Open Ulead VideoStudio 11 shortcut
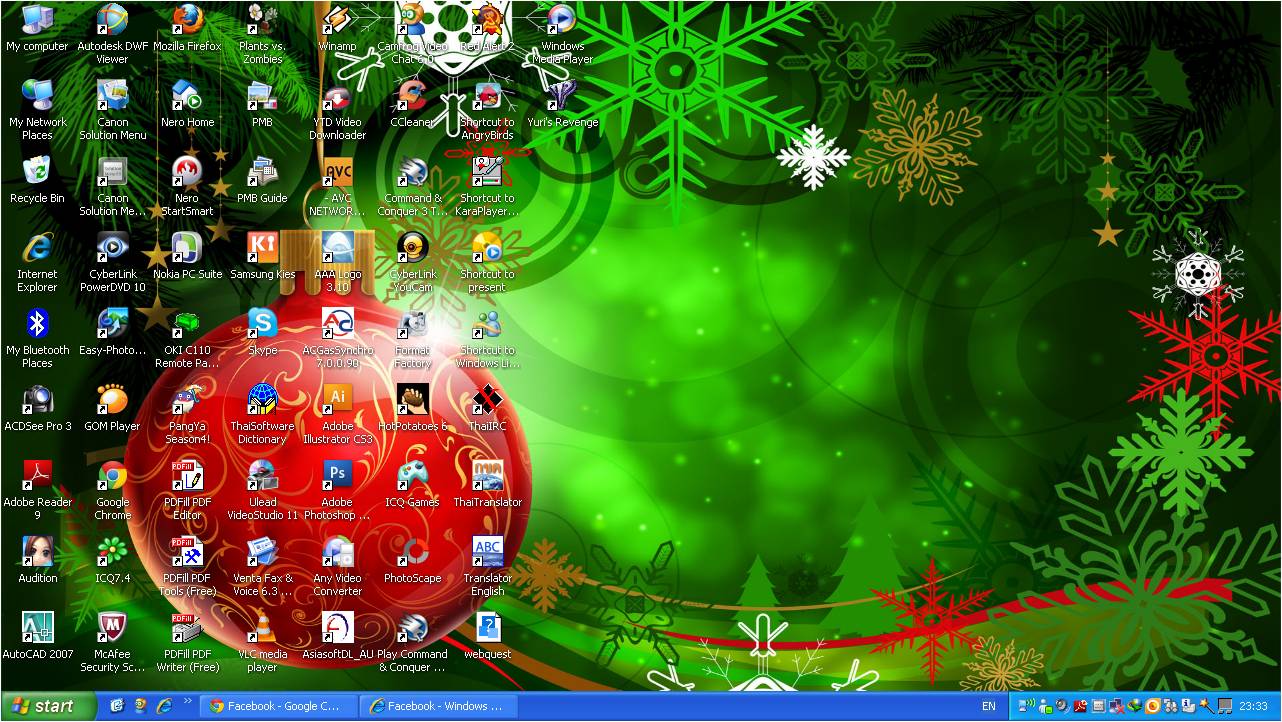 click(x=262, y=490)
